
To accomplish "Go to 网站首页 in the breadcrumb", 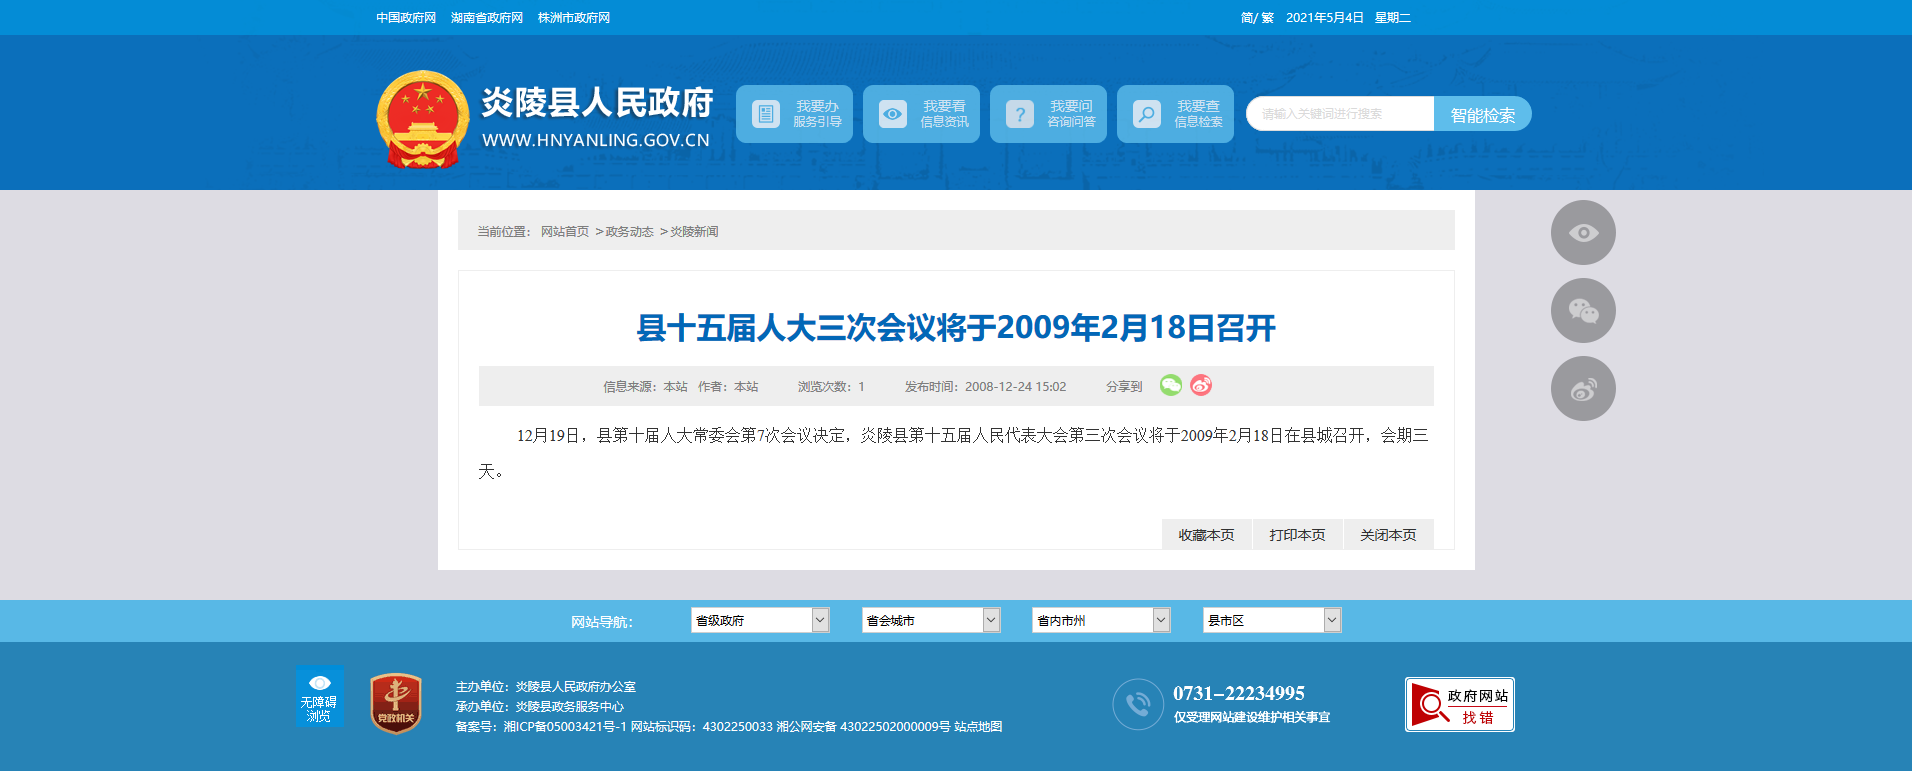I will point(565,232).
